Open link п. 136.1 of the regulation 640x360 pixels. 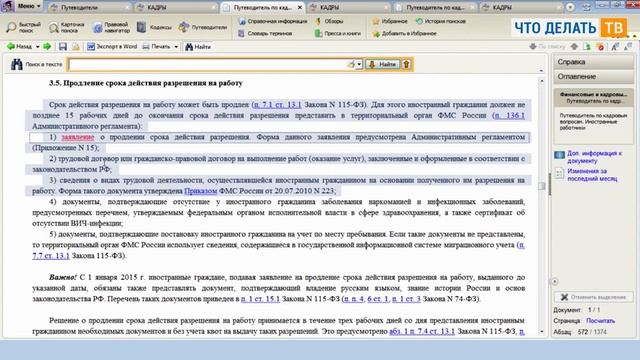point(509,116)
